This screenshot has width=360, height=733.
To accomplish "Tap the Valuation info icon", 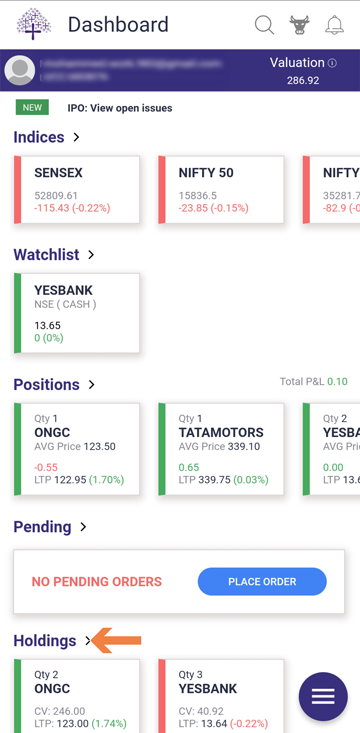I will [332, 63].
